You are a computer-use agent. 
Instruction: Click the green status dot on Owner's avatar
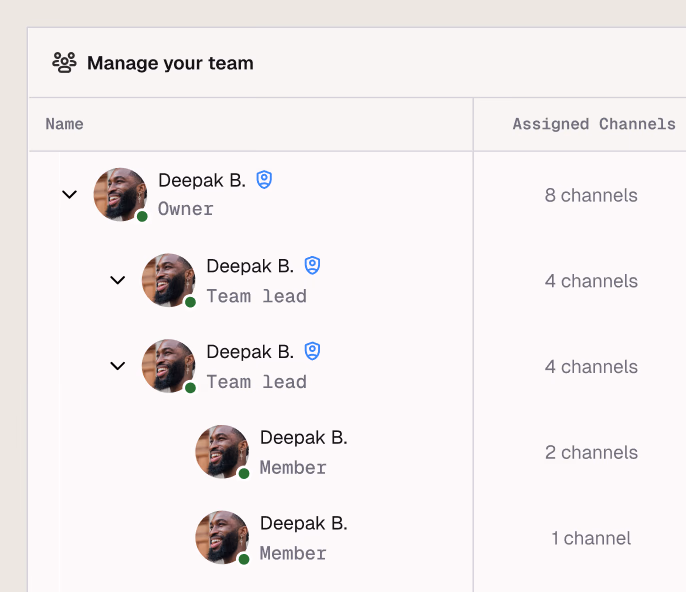coord(142,216)
